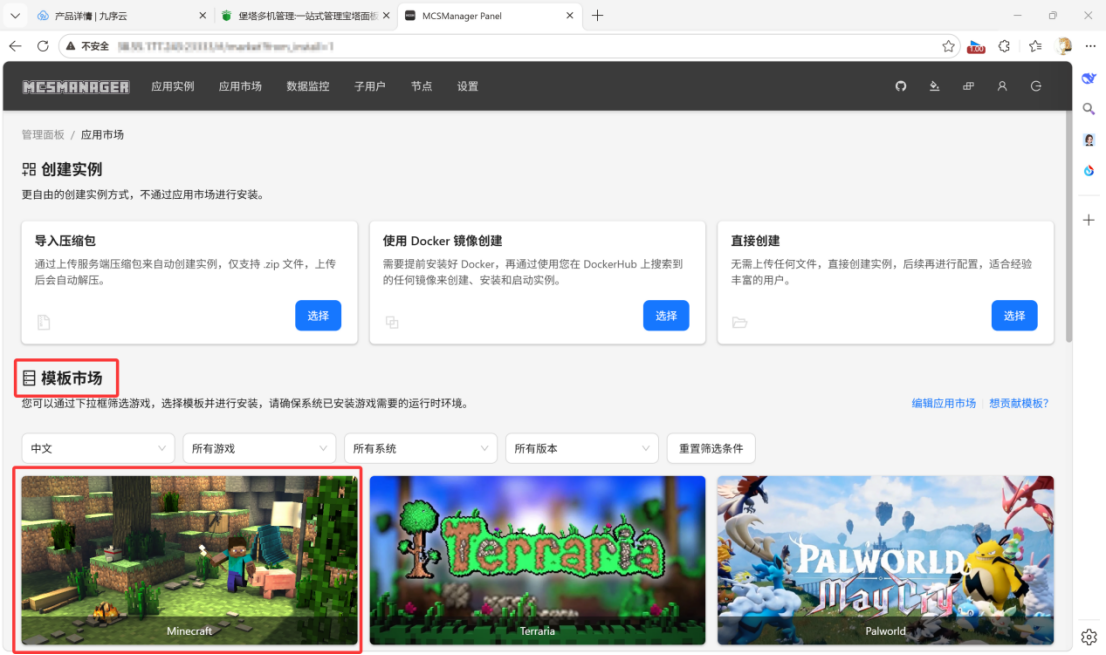The width and height of the screenshot is (1106, 655).
Task: Select the Minecraft template thumbnail
Action: [189, 560]
